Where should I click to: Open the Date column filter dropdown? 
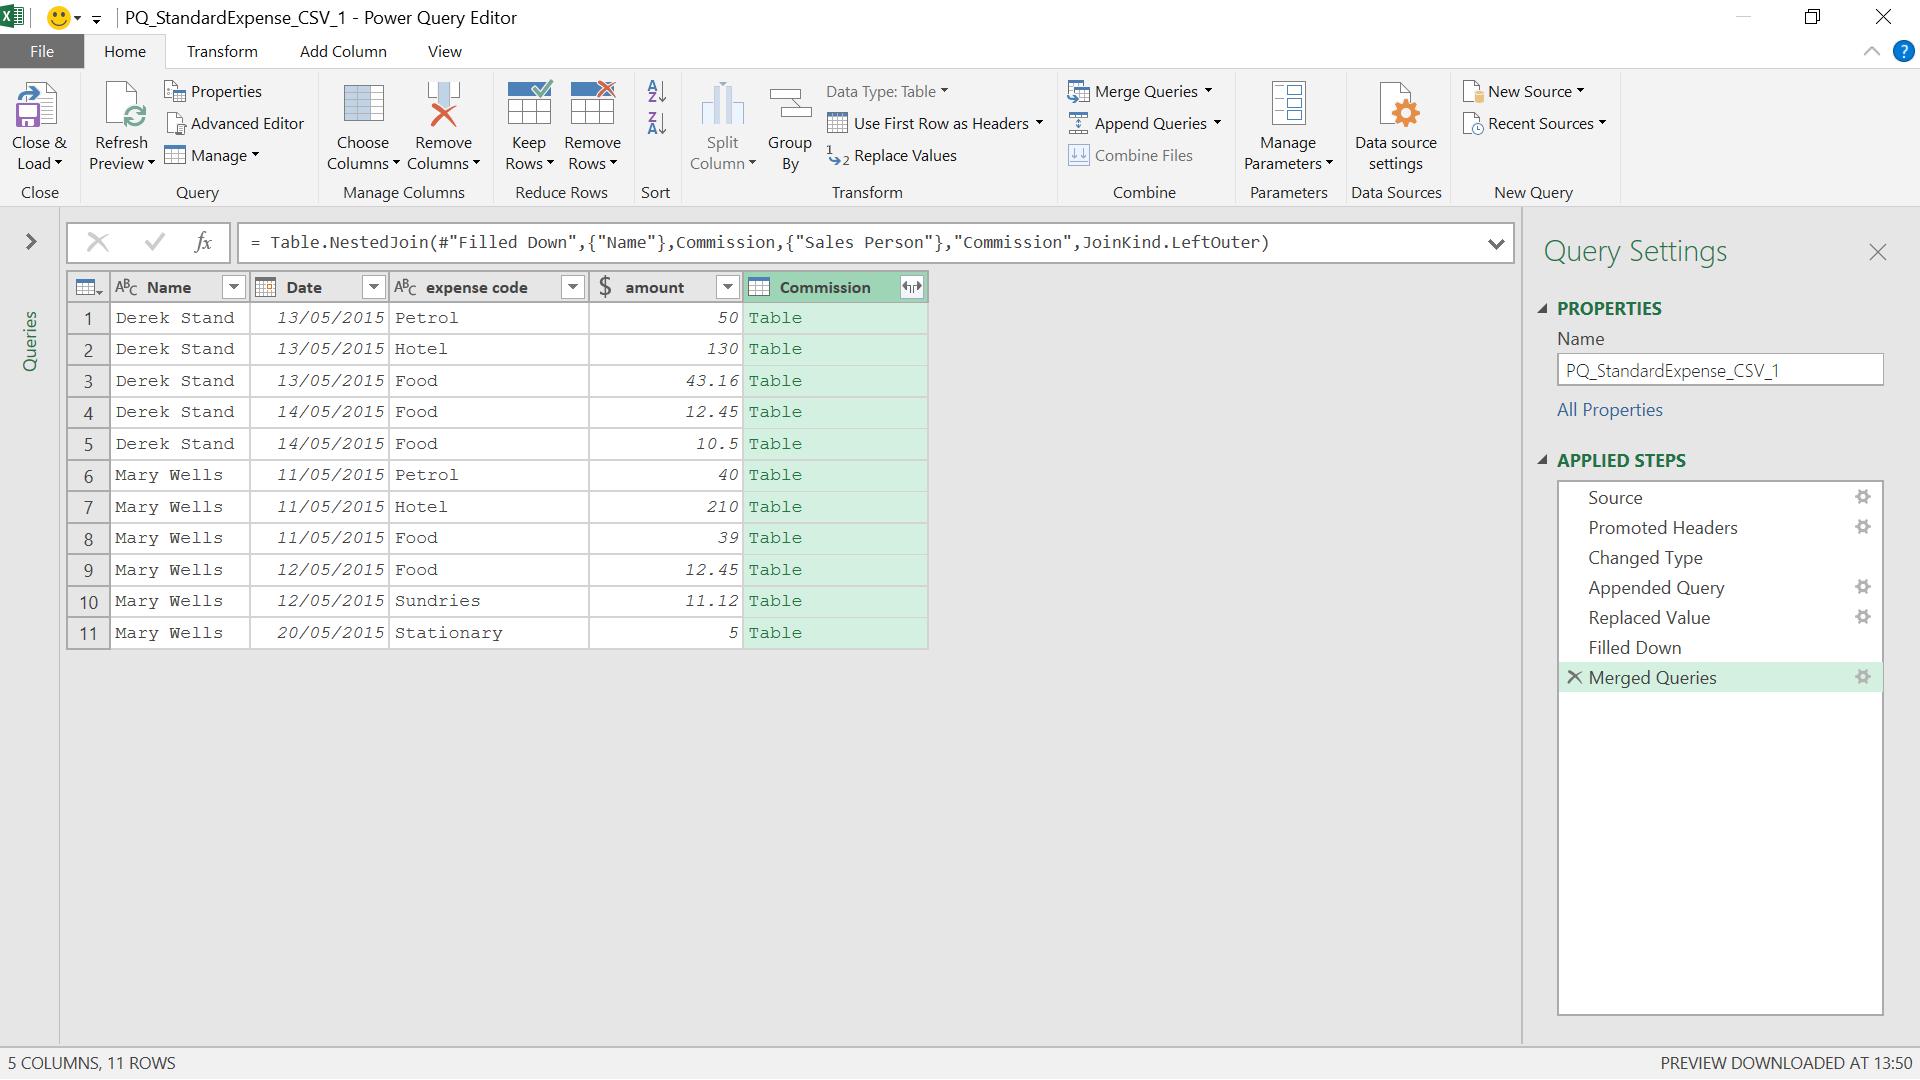tap(373, 288)
